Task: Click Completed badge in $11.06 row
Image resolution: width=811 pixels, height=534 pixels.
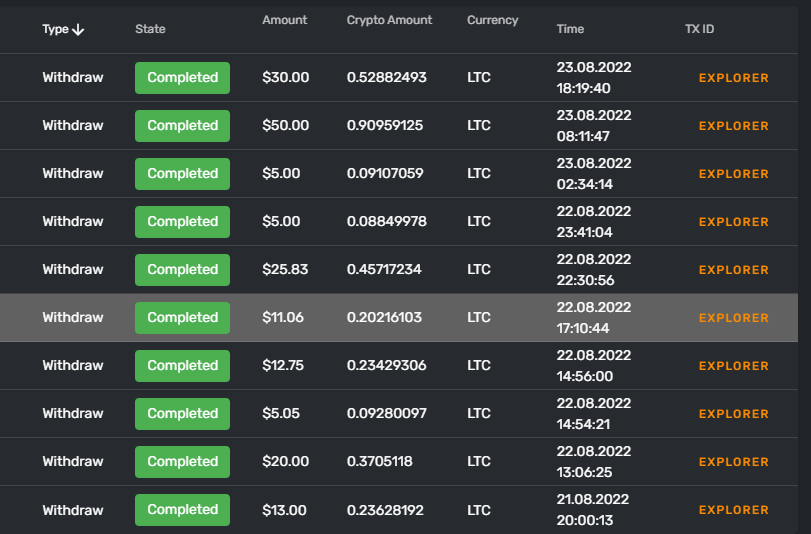Action: pos(183,318)
